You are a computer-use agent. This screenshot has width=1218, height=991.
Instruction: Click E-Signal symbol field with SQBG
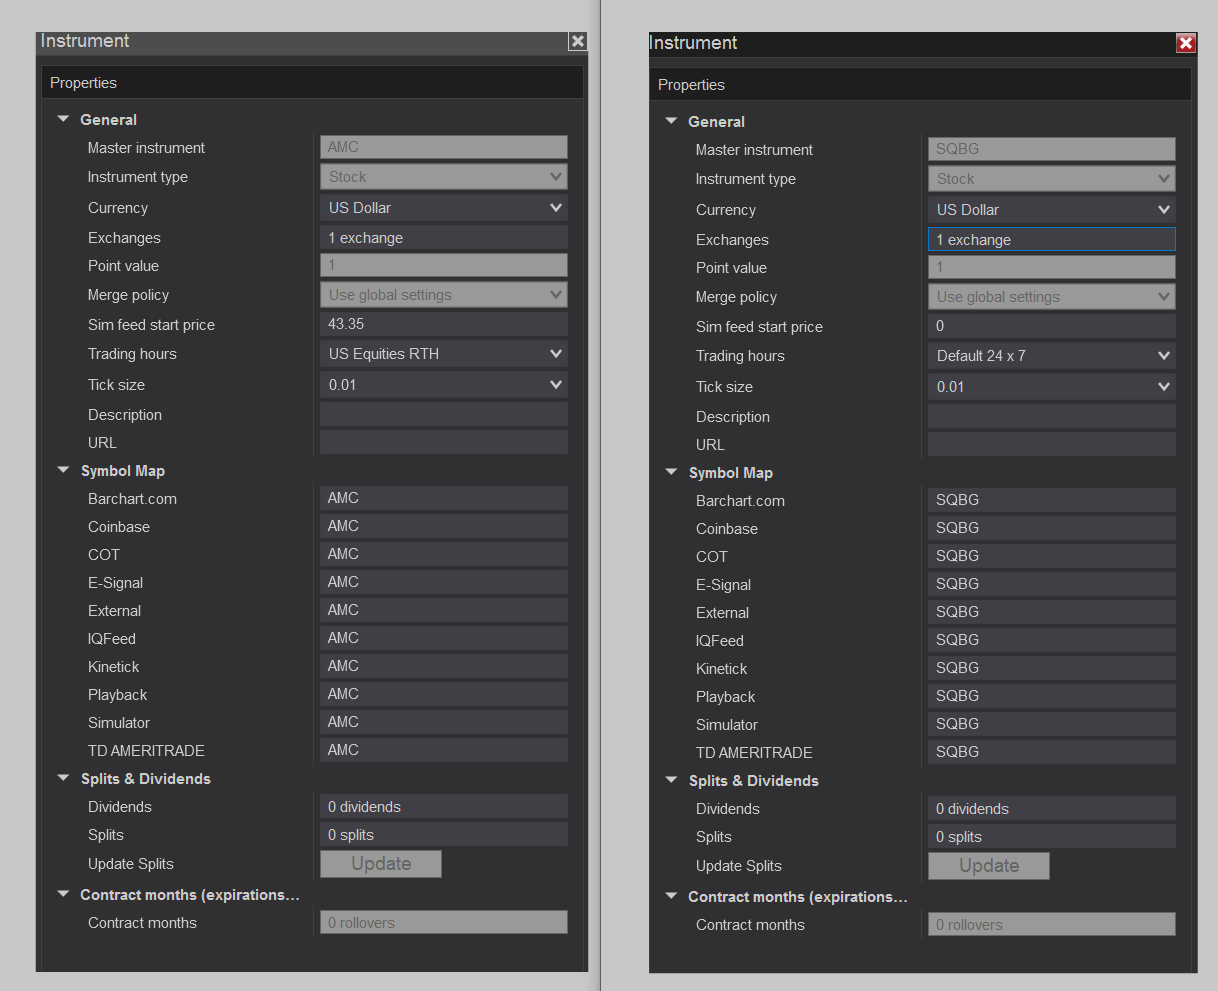pyautogui.click(x=1052, y=584)
